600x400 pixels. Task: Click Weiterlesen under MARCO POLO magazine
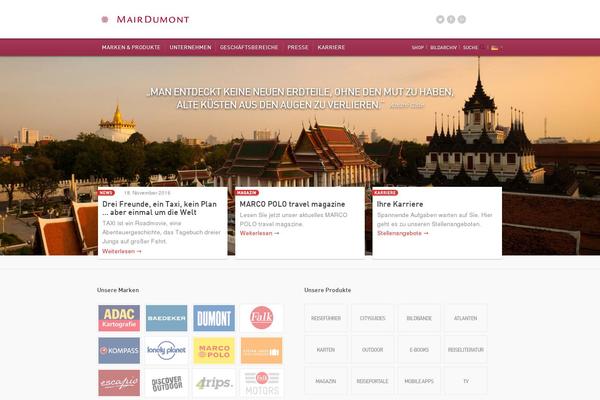click(259, 233)
